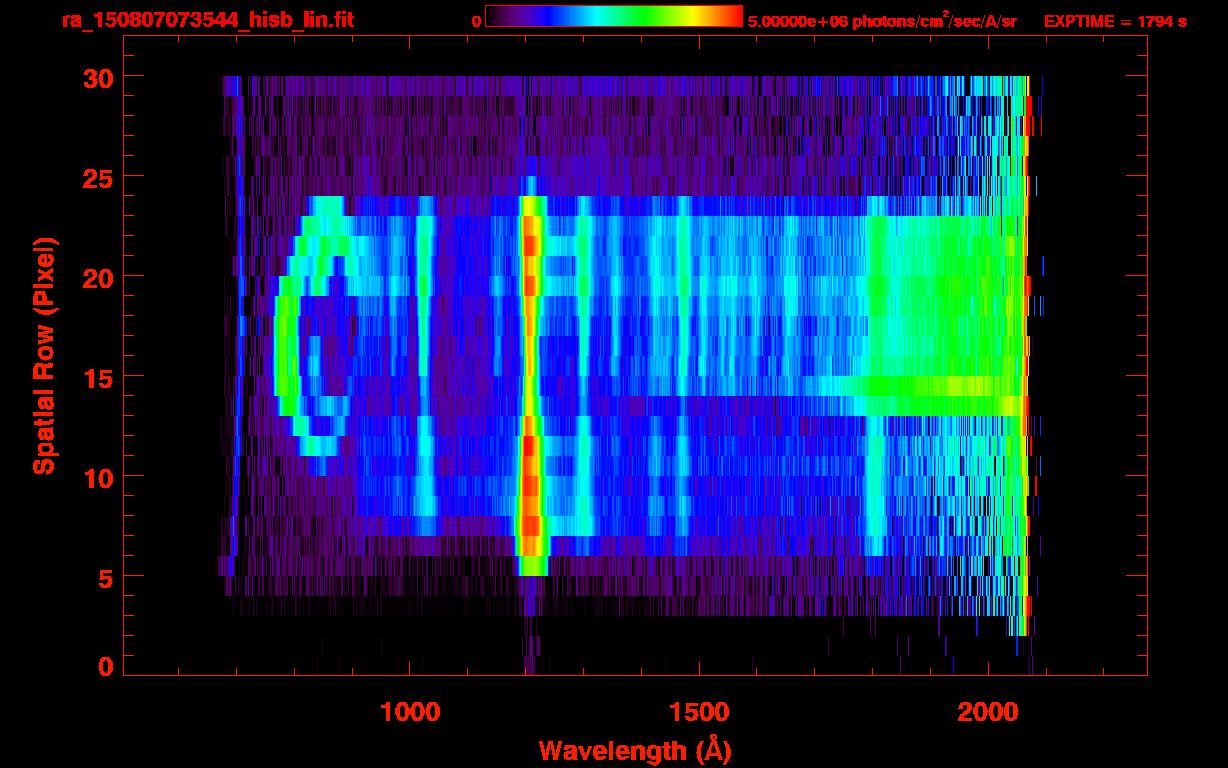This screenshot has height=768, width=1228.
Task: Click the colorbar minimum value 0
Action: [477, 21]
